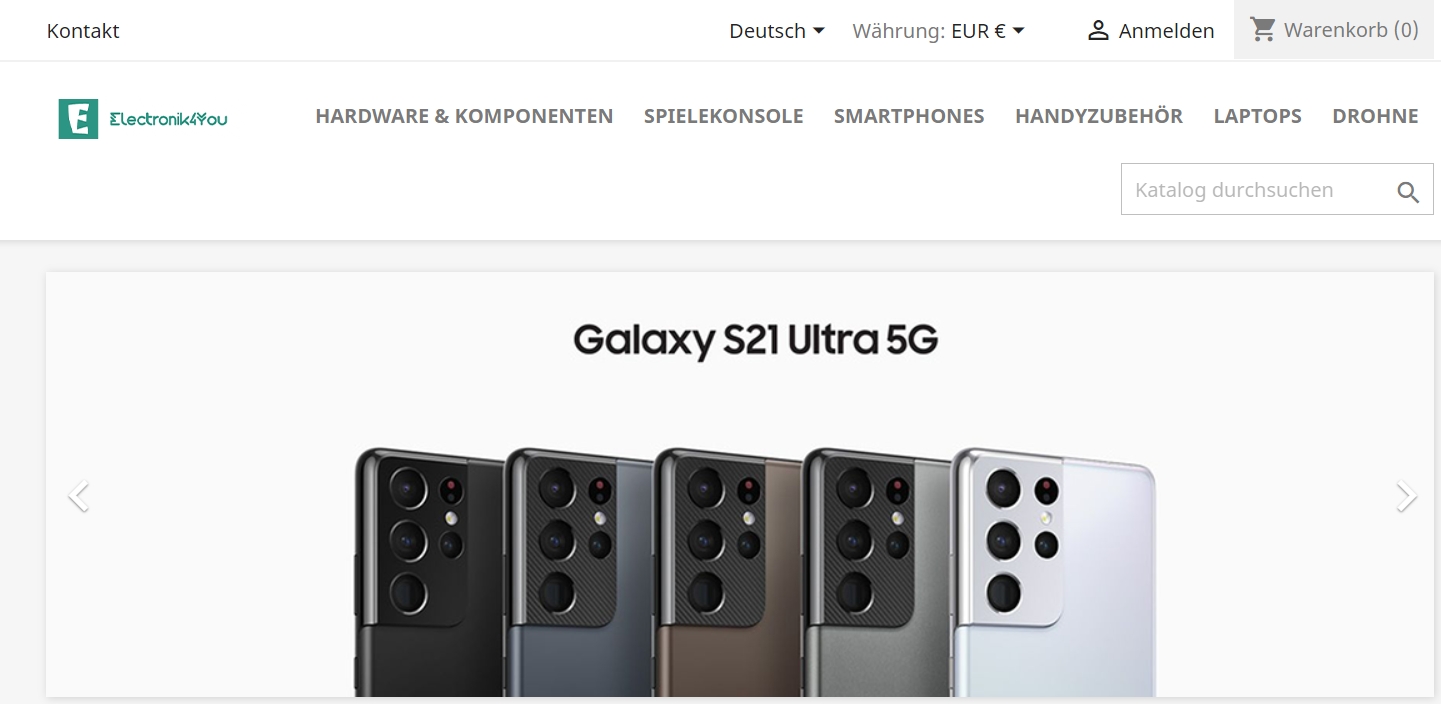
Task: Open the Deutsch language dropdown
Action: pos(777,31)
